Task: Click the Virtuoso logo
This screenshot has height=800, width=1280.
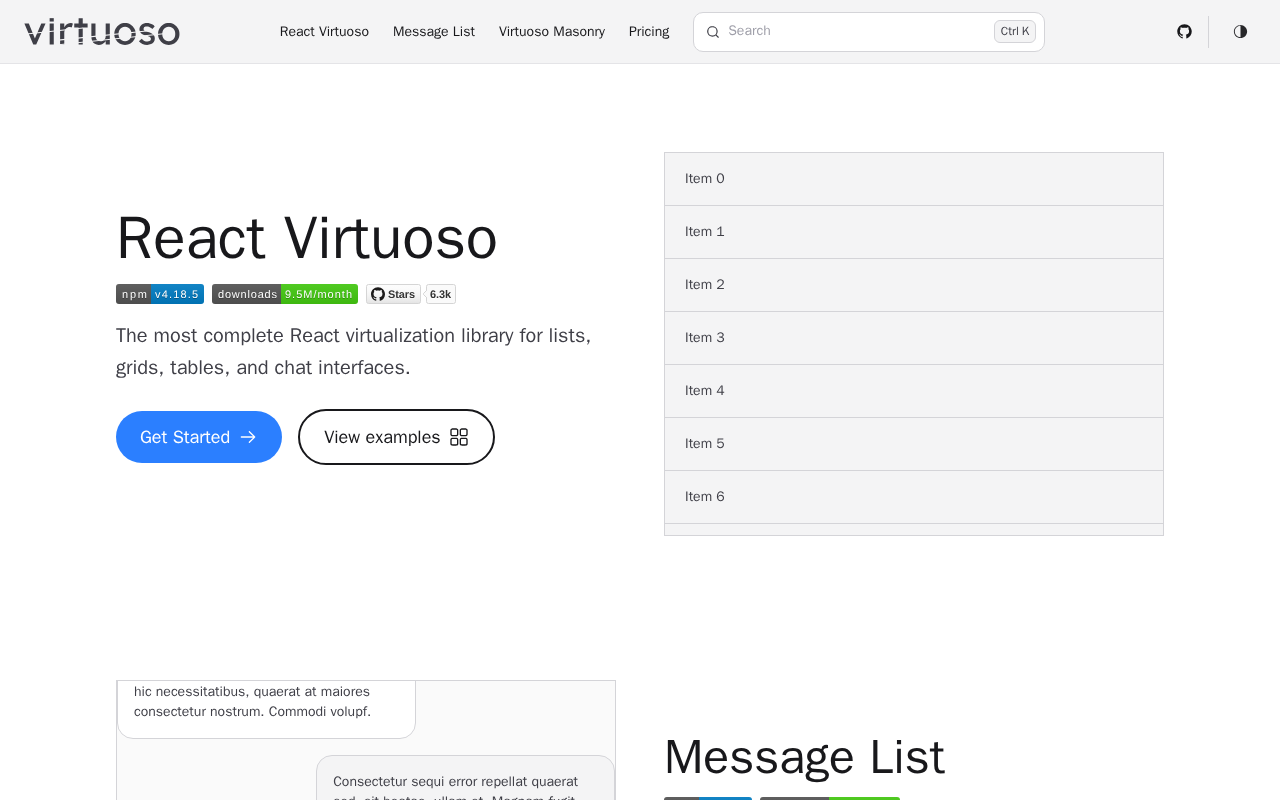Action: click(102, 32)
